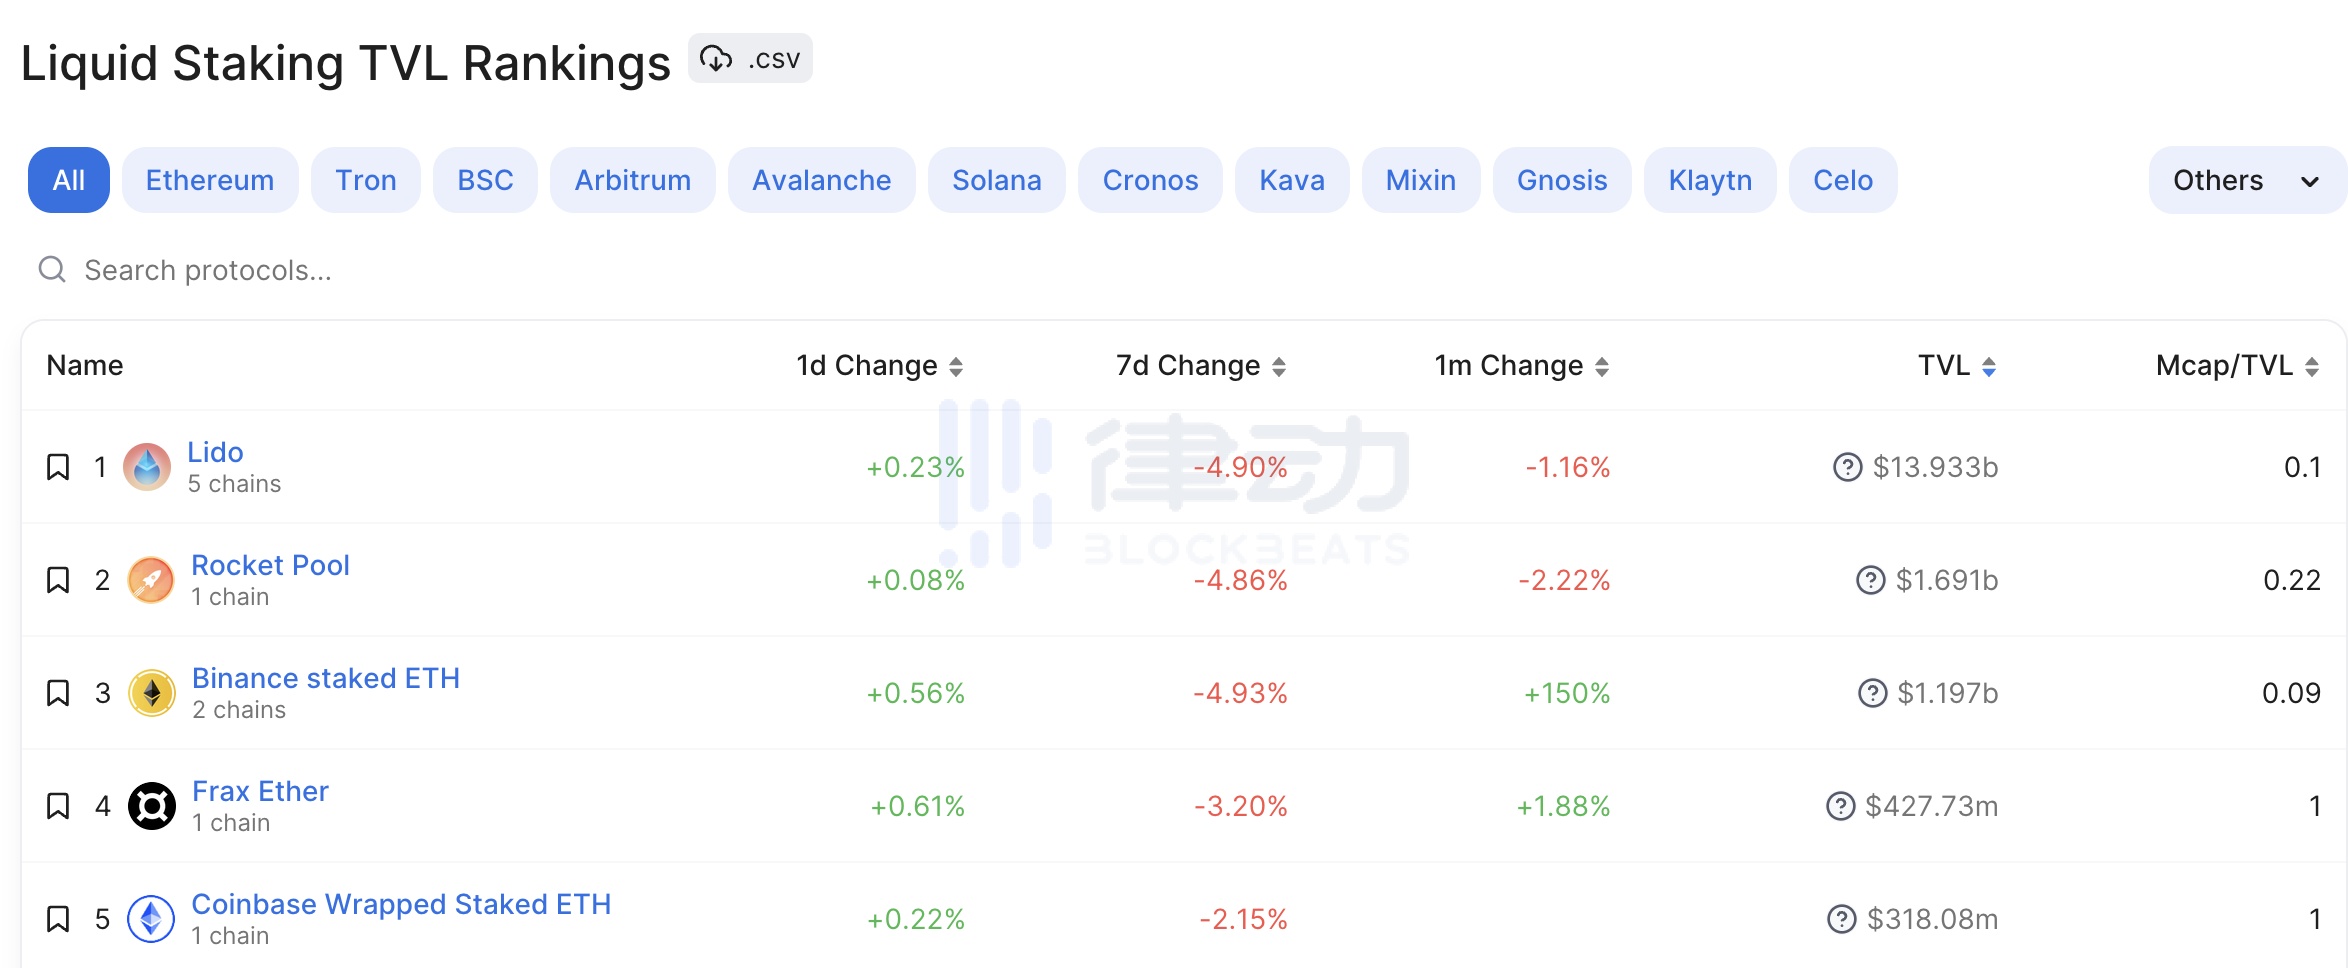Open Coinbase Wrapped Staked ETH page
This screenshot has width=2348, height=968.
(x=400, y=904)
